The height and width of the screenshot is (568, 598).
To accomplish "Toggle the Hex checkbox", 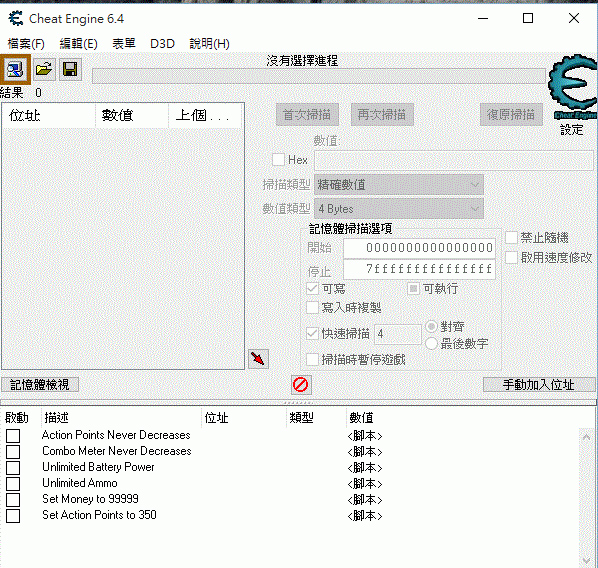I will coord(278,159).
